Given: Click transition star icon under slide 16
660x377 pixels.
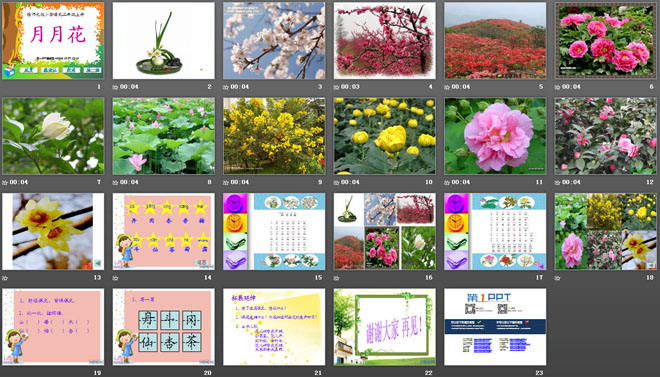Looking at the screenshot, I should [x=336, y=278].
